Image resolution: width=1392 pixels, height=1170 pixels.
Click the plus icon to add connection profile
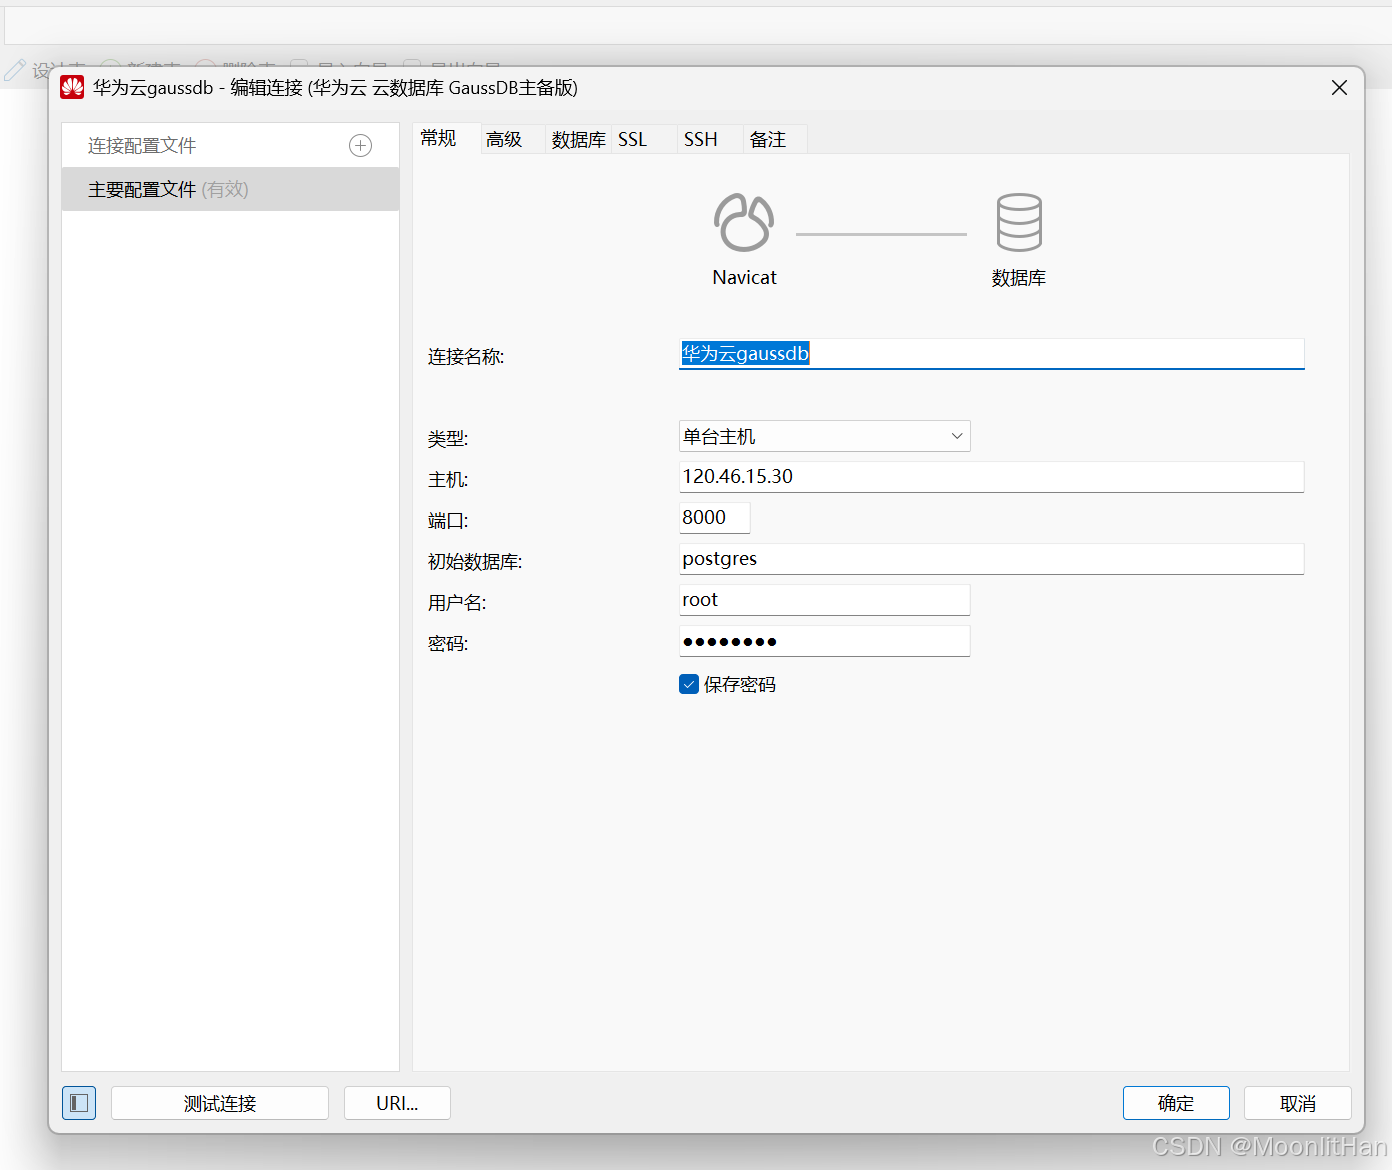[x=360, y=145]
